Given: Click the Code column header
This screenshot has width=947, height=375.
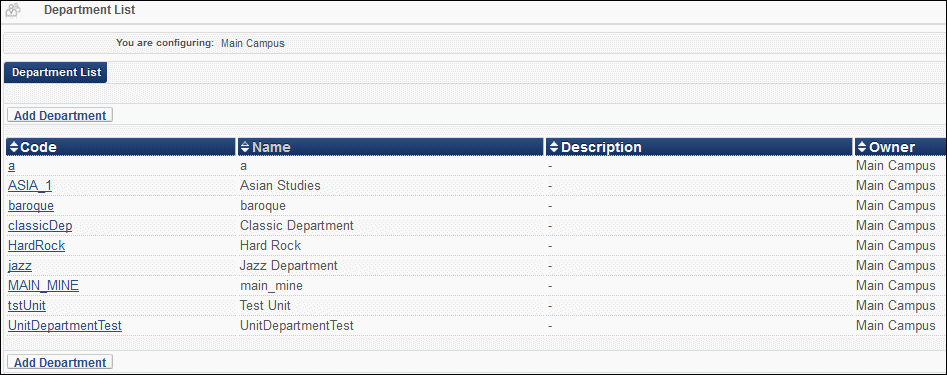Looking at the screenshot, I should pyautogui.click(x=121, y=147).
